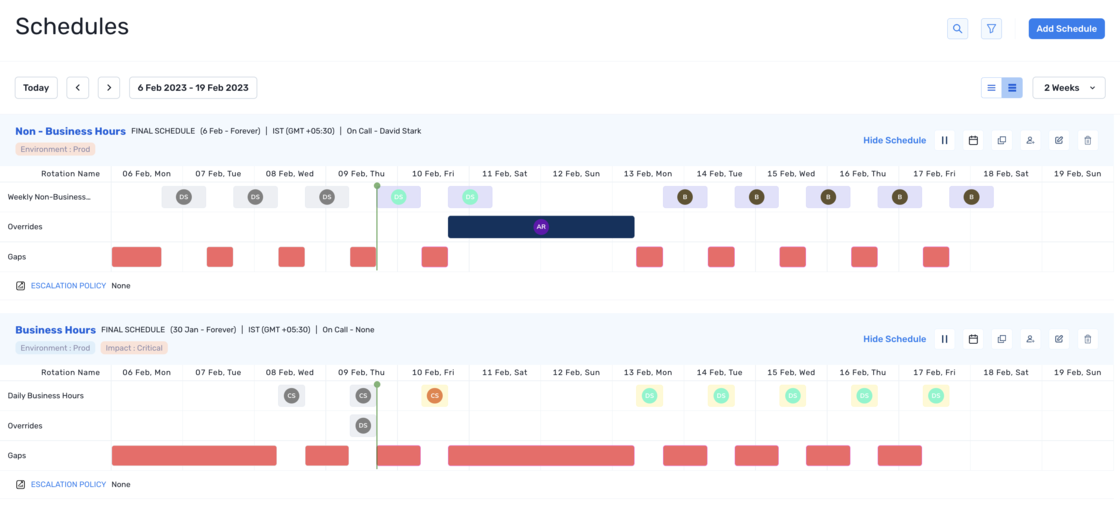Image resolution: width=1120 pixels, height=507 pixels.
Task: Open escalation policy icon for Business Hours
Action: pyautogui.click(x=21, y=484)
